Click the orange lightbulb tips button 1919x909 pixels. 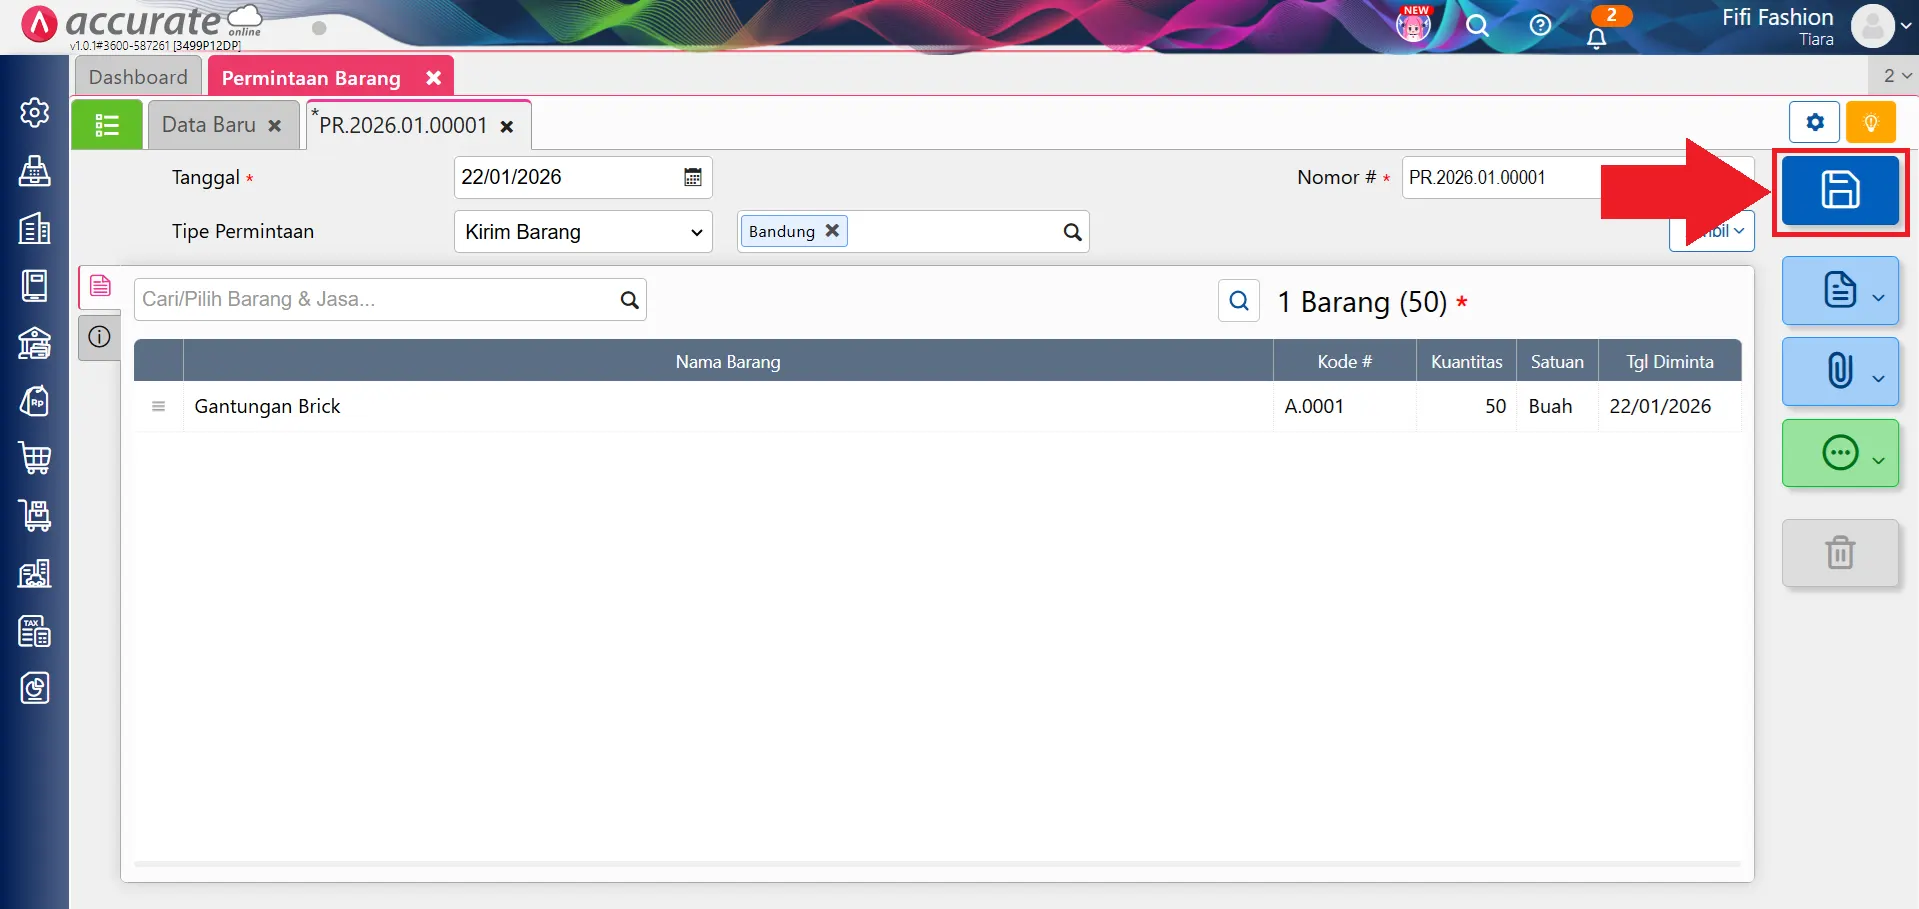click(1870, 123)
